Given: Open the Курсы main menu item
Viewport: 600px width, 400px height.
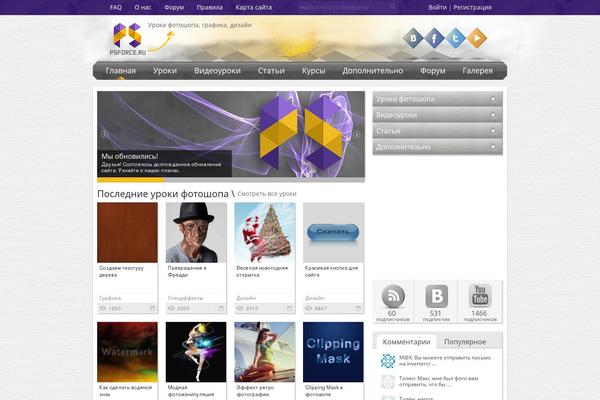Looking at the screenshot, I should point(313,71).
